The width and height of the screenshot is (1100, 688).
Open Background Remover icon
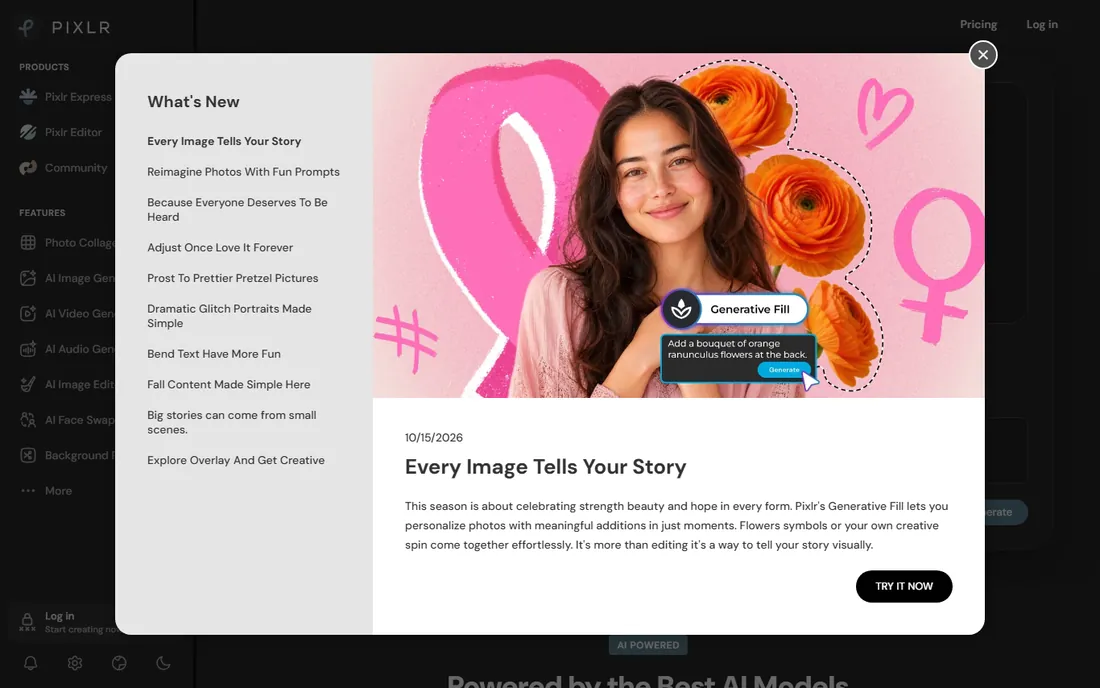click(28, 455)
